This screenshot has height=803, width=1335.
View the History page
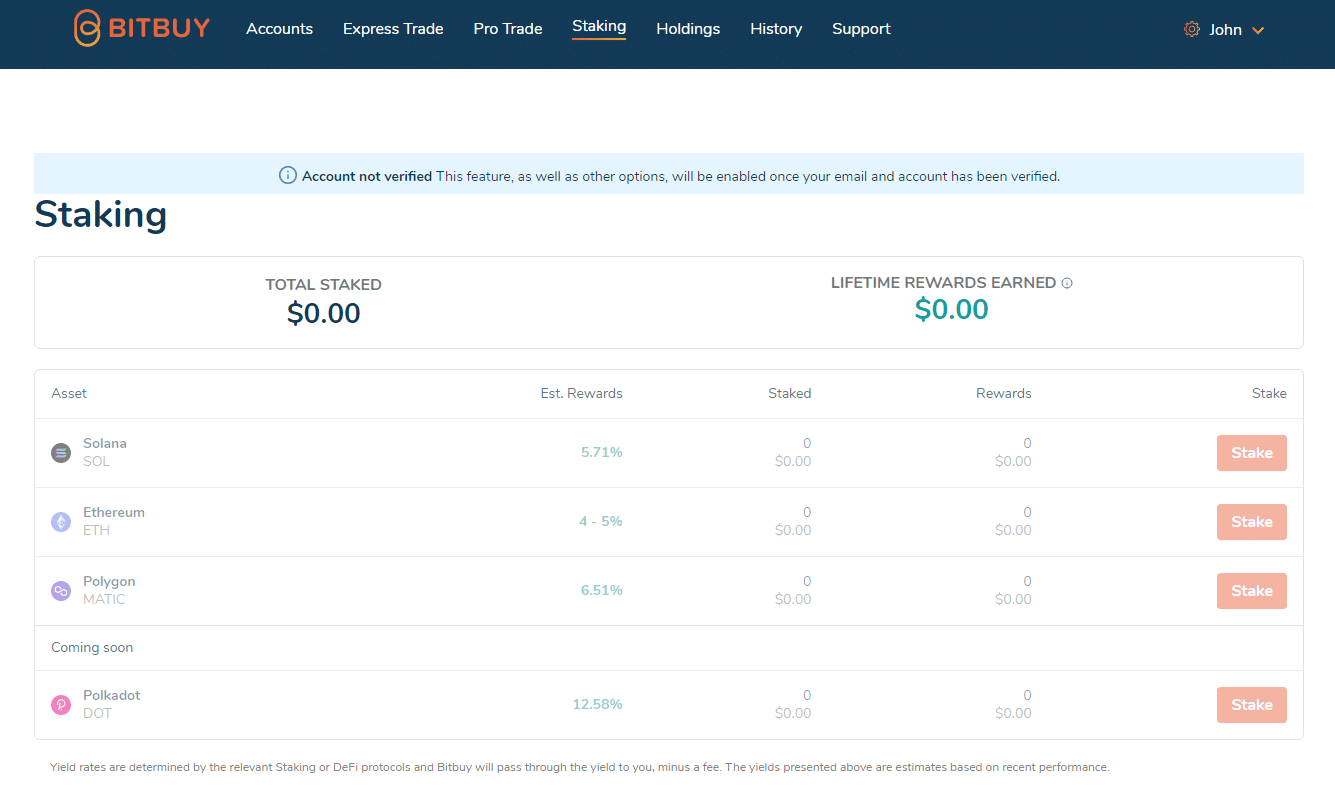click(776, 29)
